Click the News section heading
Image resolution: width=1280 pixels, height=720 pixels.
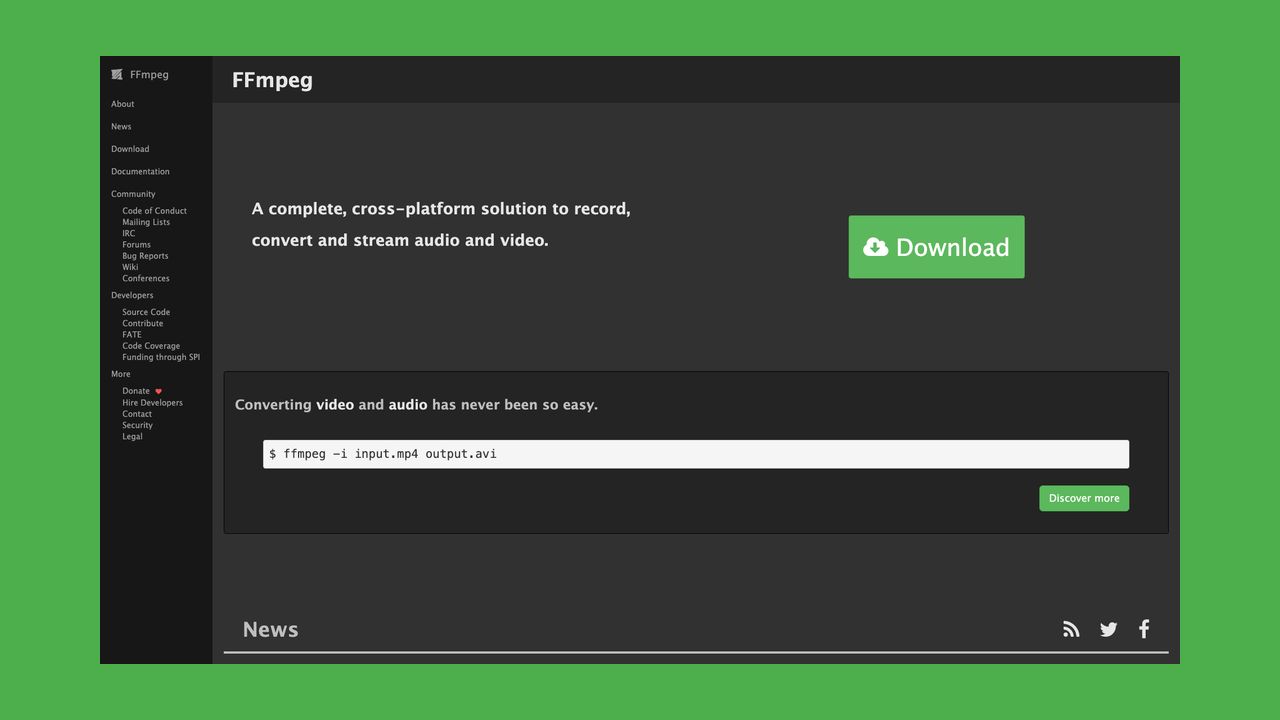click(270, 629)
